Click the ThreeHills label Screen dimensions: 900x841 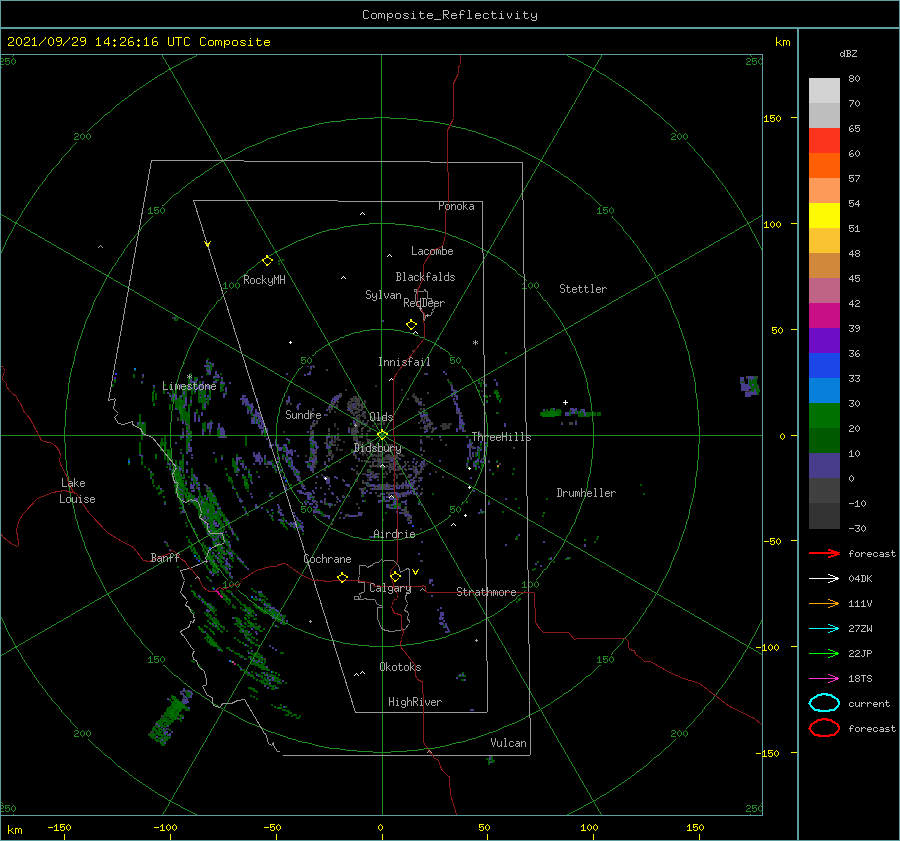[x=502, y=437]
